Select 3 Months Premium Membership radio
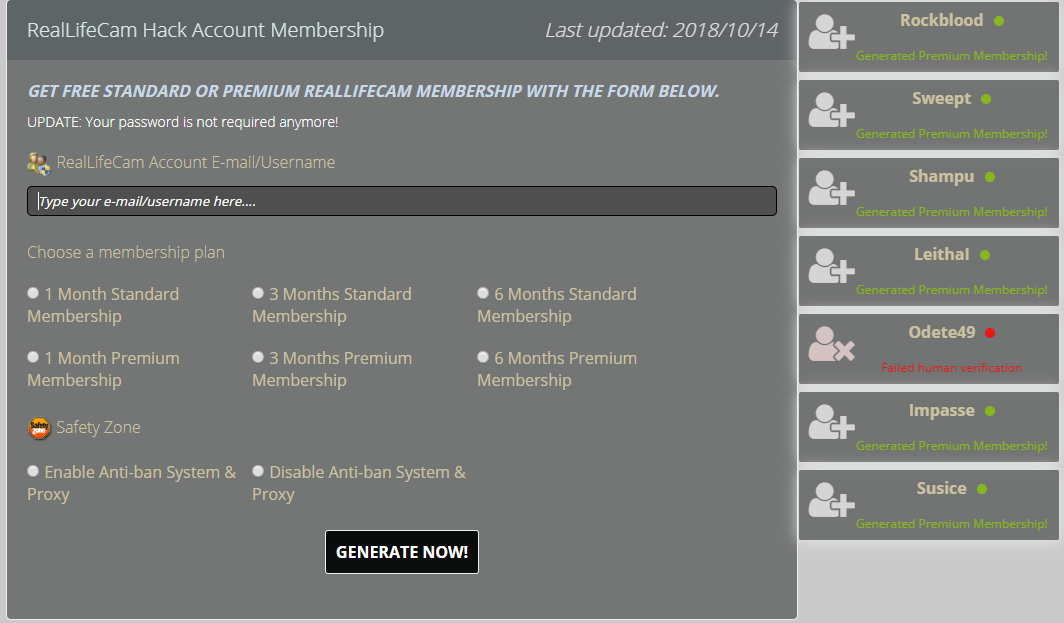1064x623 pixels. (258, 357)
